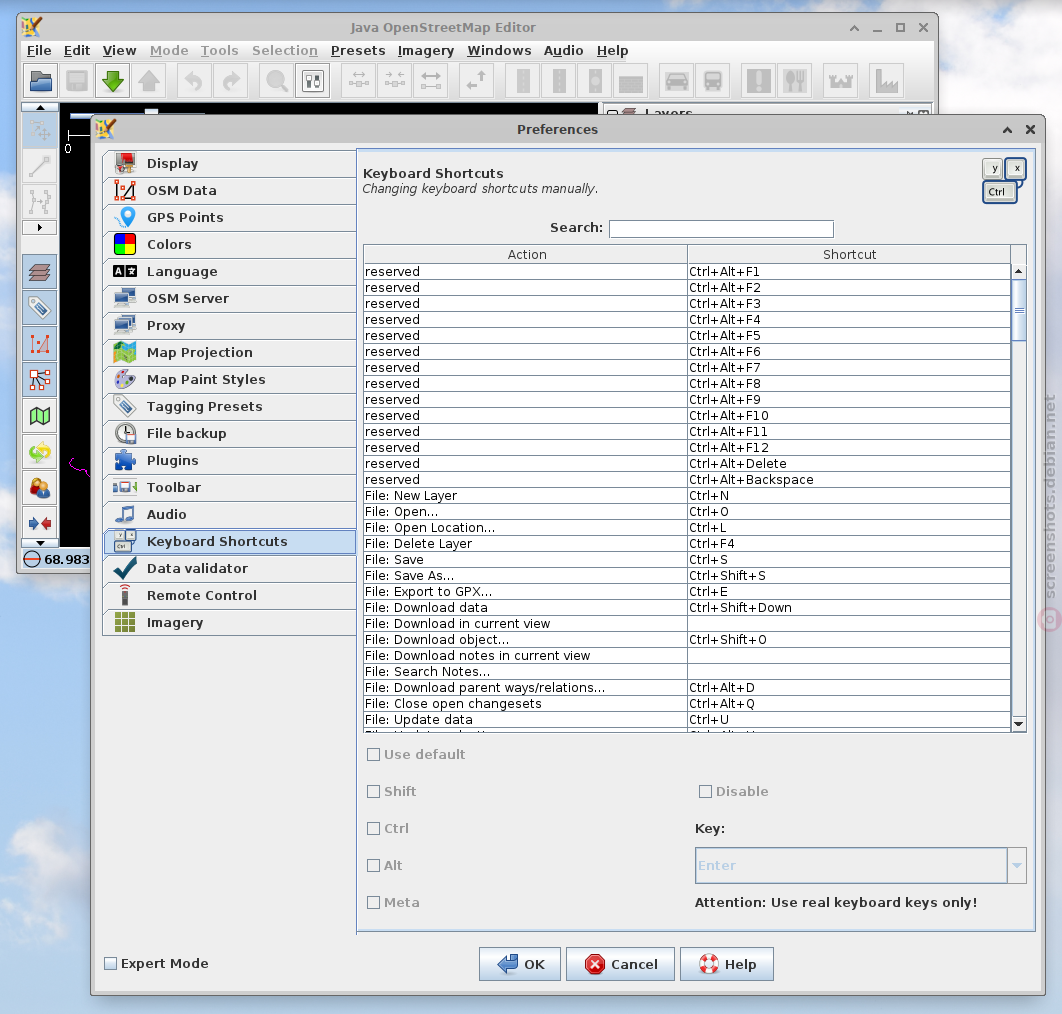Toggle the Conflicts arrows sidebar icon
Screen dimensions: 1062x1014
coord(39,523)
